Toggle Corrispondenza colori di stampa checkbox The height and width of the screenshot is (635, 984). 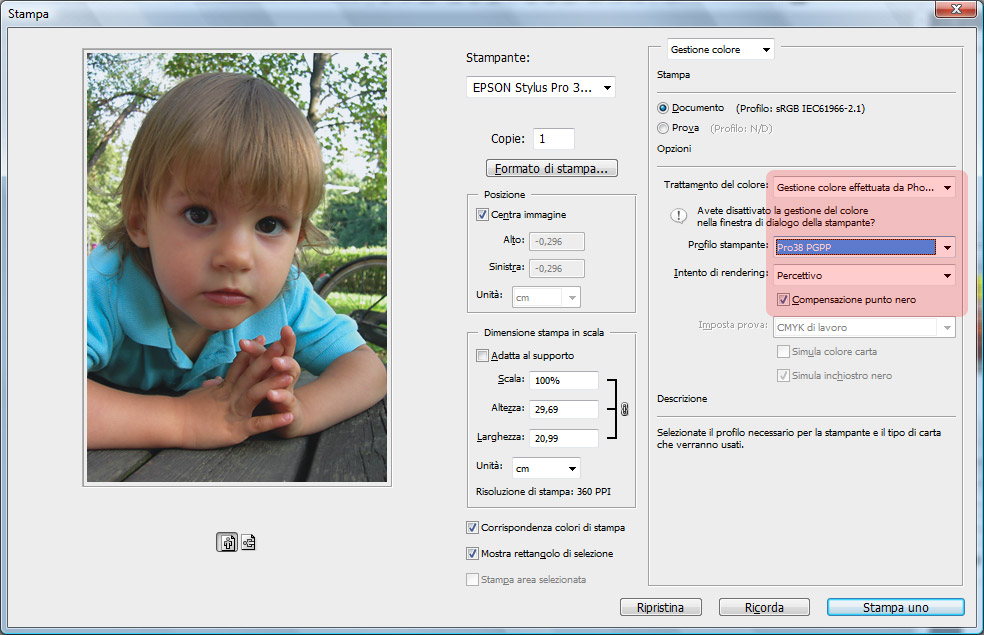pyautogui.click(x=472, y=528)
